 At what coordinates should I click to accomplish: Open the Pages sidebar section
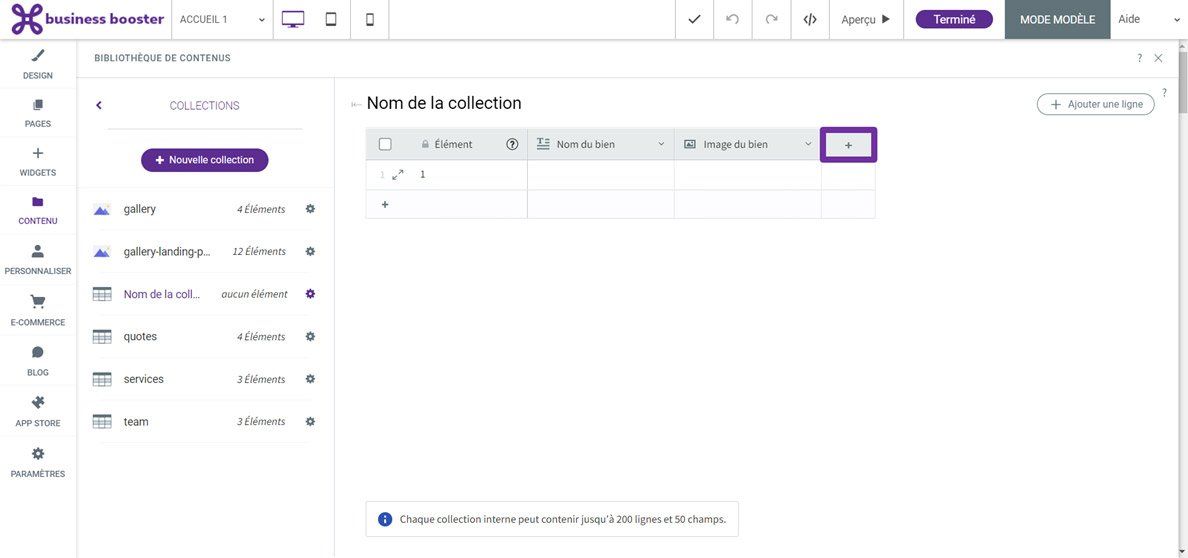[x=38, y=113]
